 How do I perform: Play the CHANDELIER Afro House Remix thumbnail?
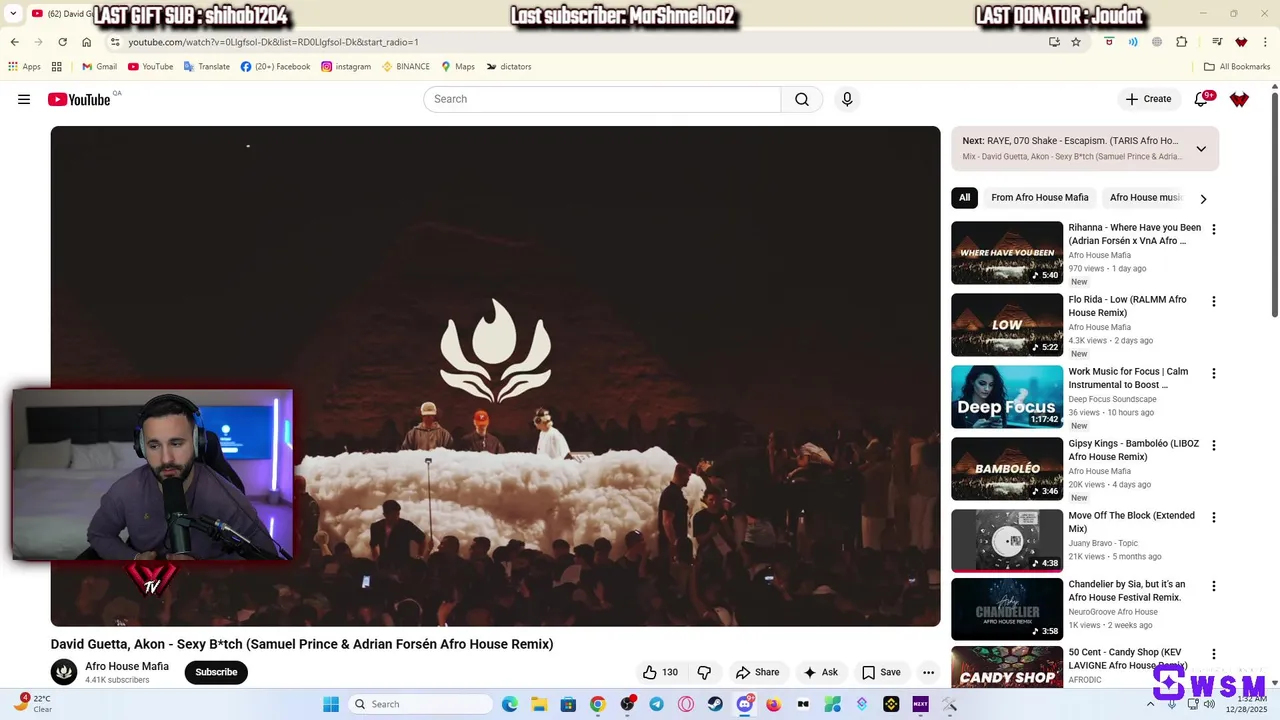tap(1007, 609)
